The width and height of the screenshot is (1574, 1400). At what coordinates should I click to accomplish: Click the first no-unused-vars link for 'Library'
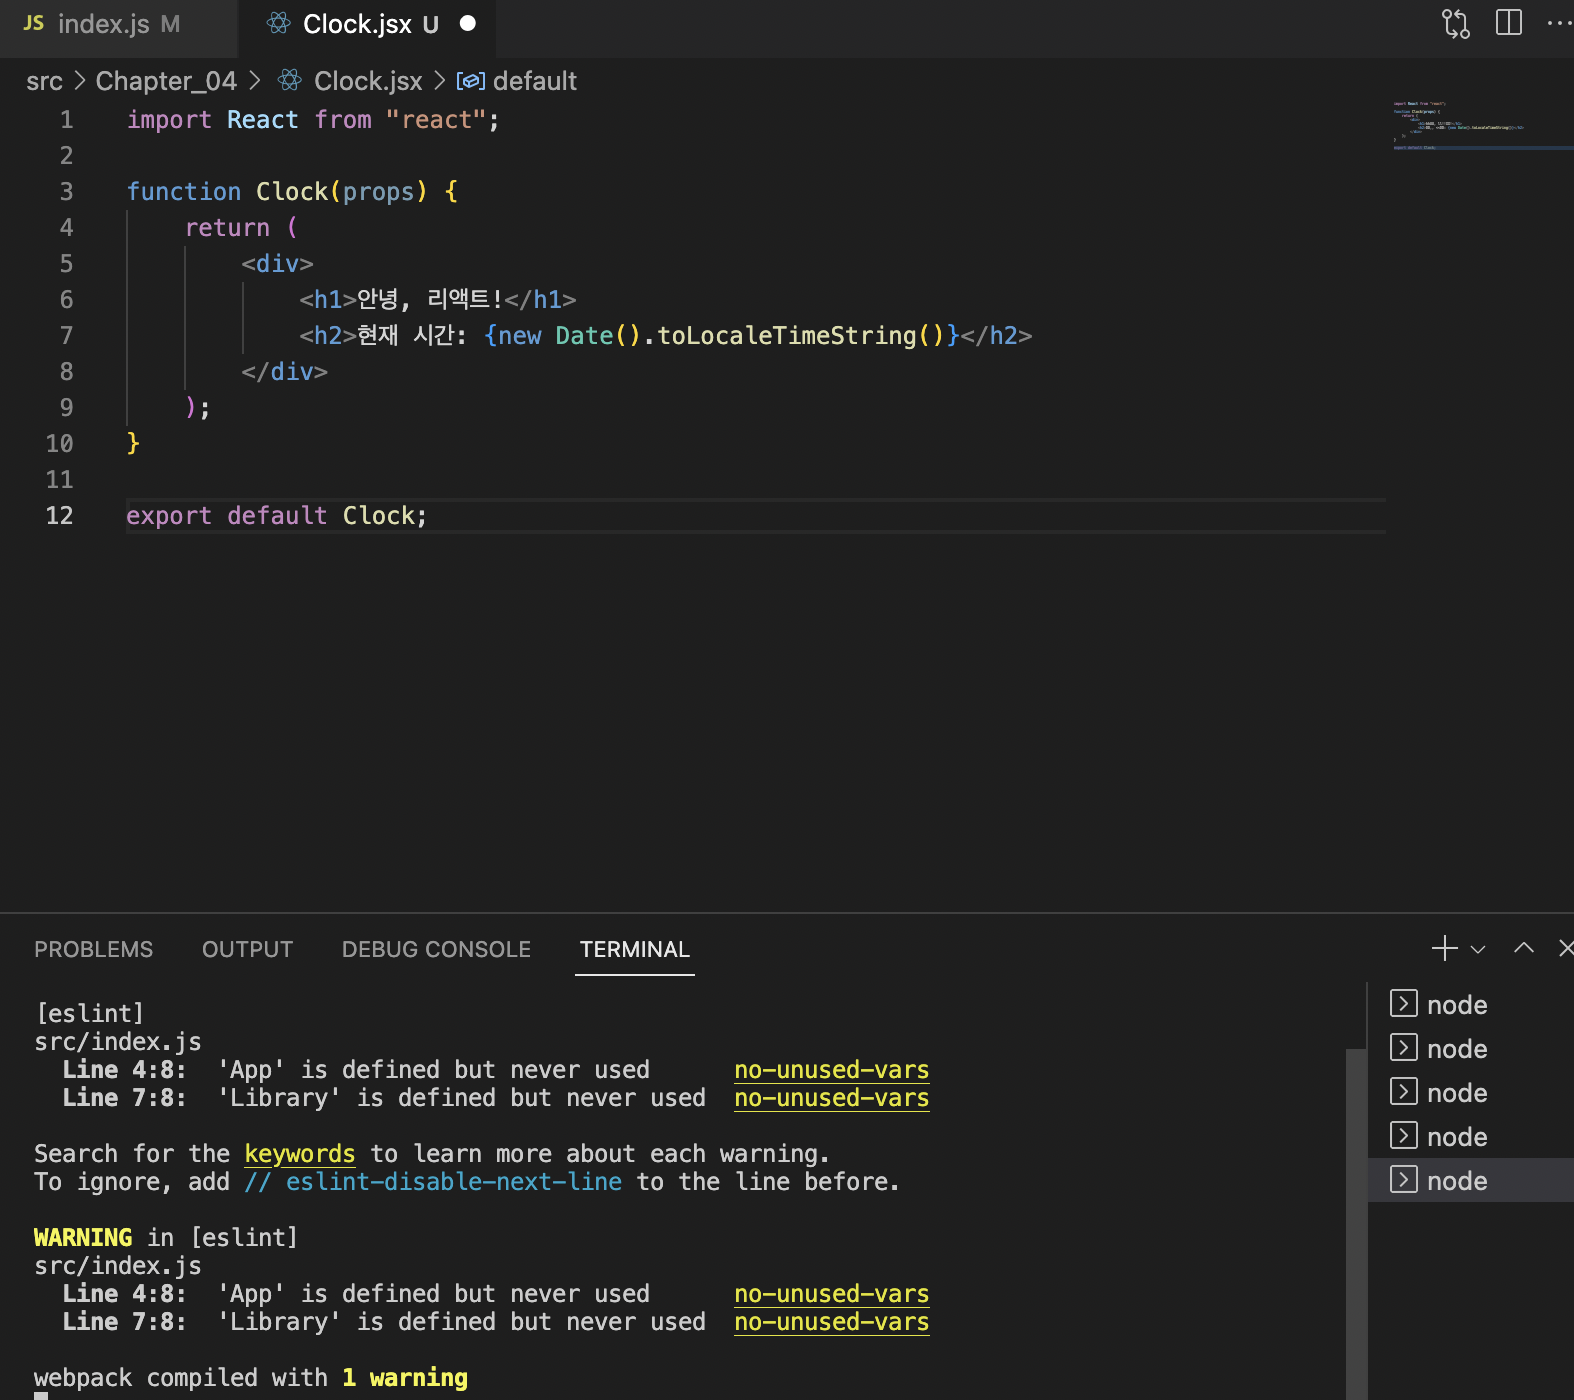(832, 1098)
